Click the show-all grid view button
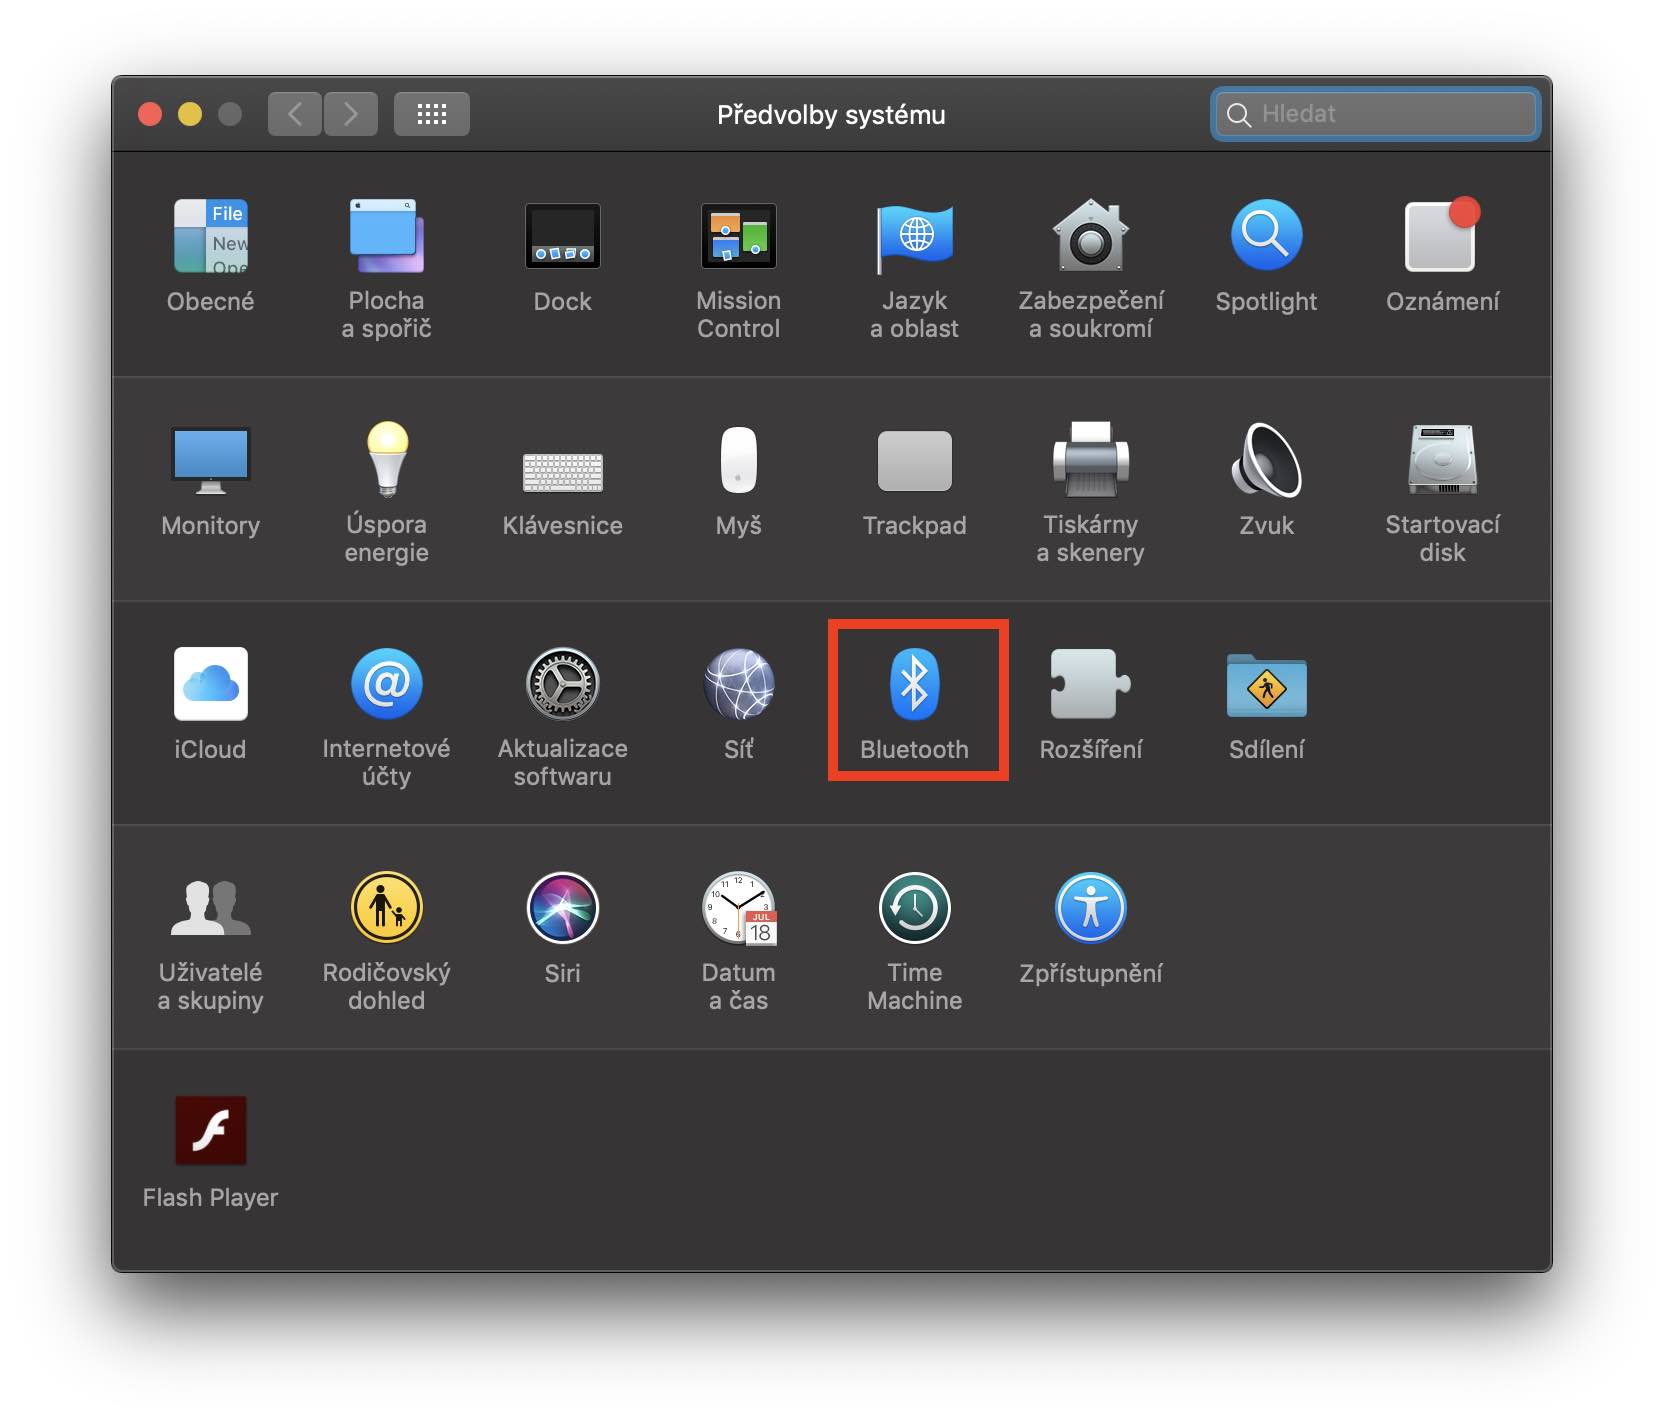This screenshot has width=1664, height=1420. [x=431, y=113]
